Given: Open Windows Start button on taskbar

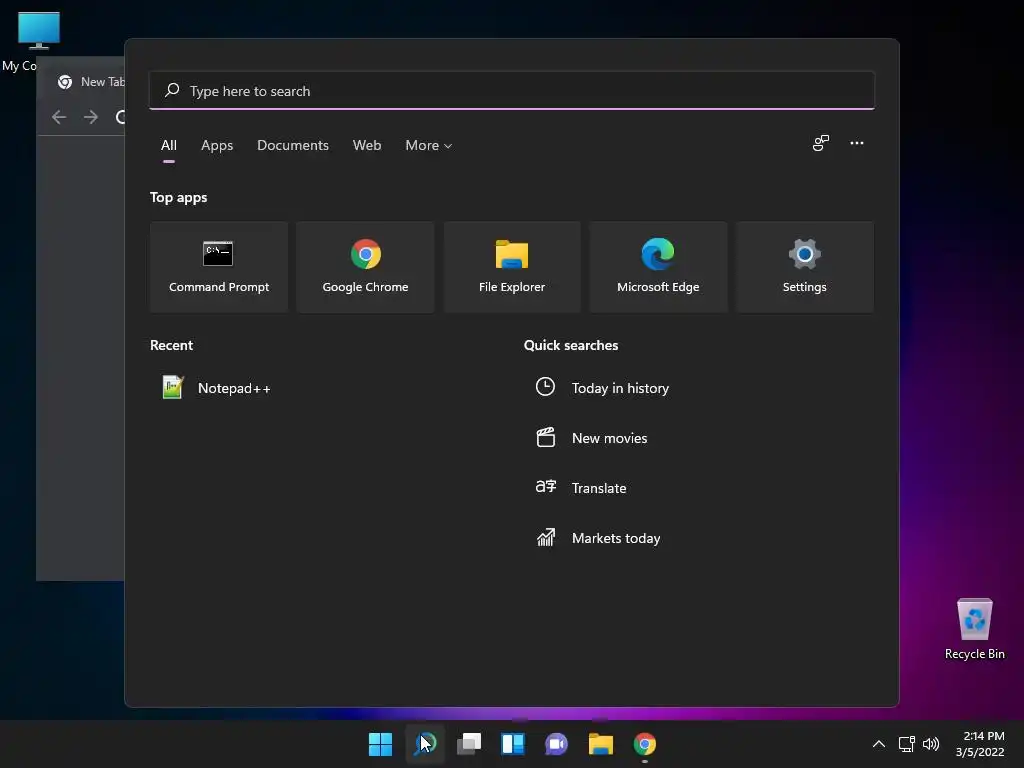Looking at the screenshot, I should pyautogui.click(x=380, y=744).
